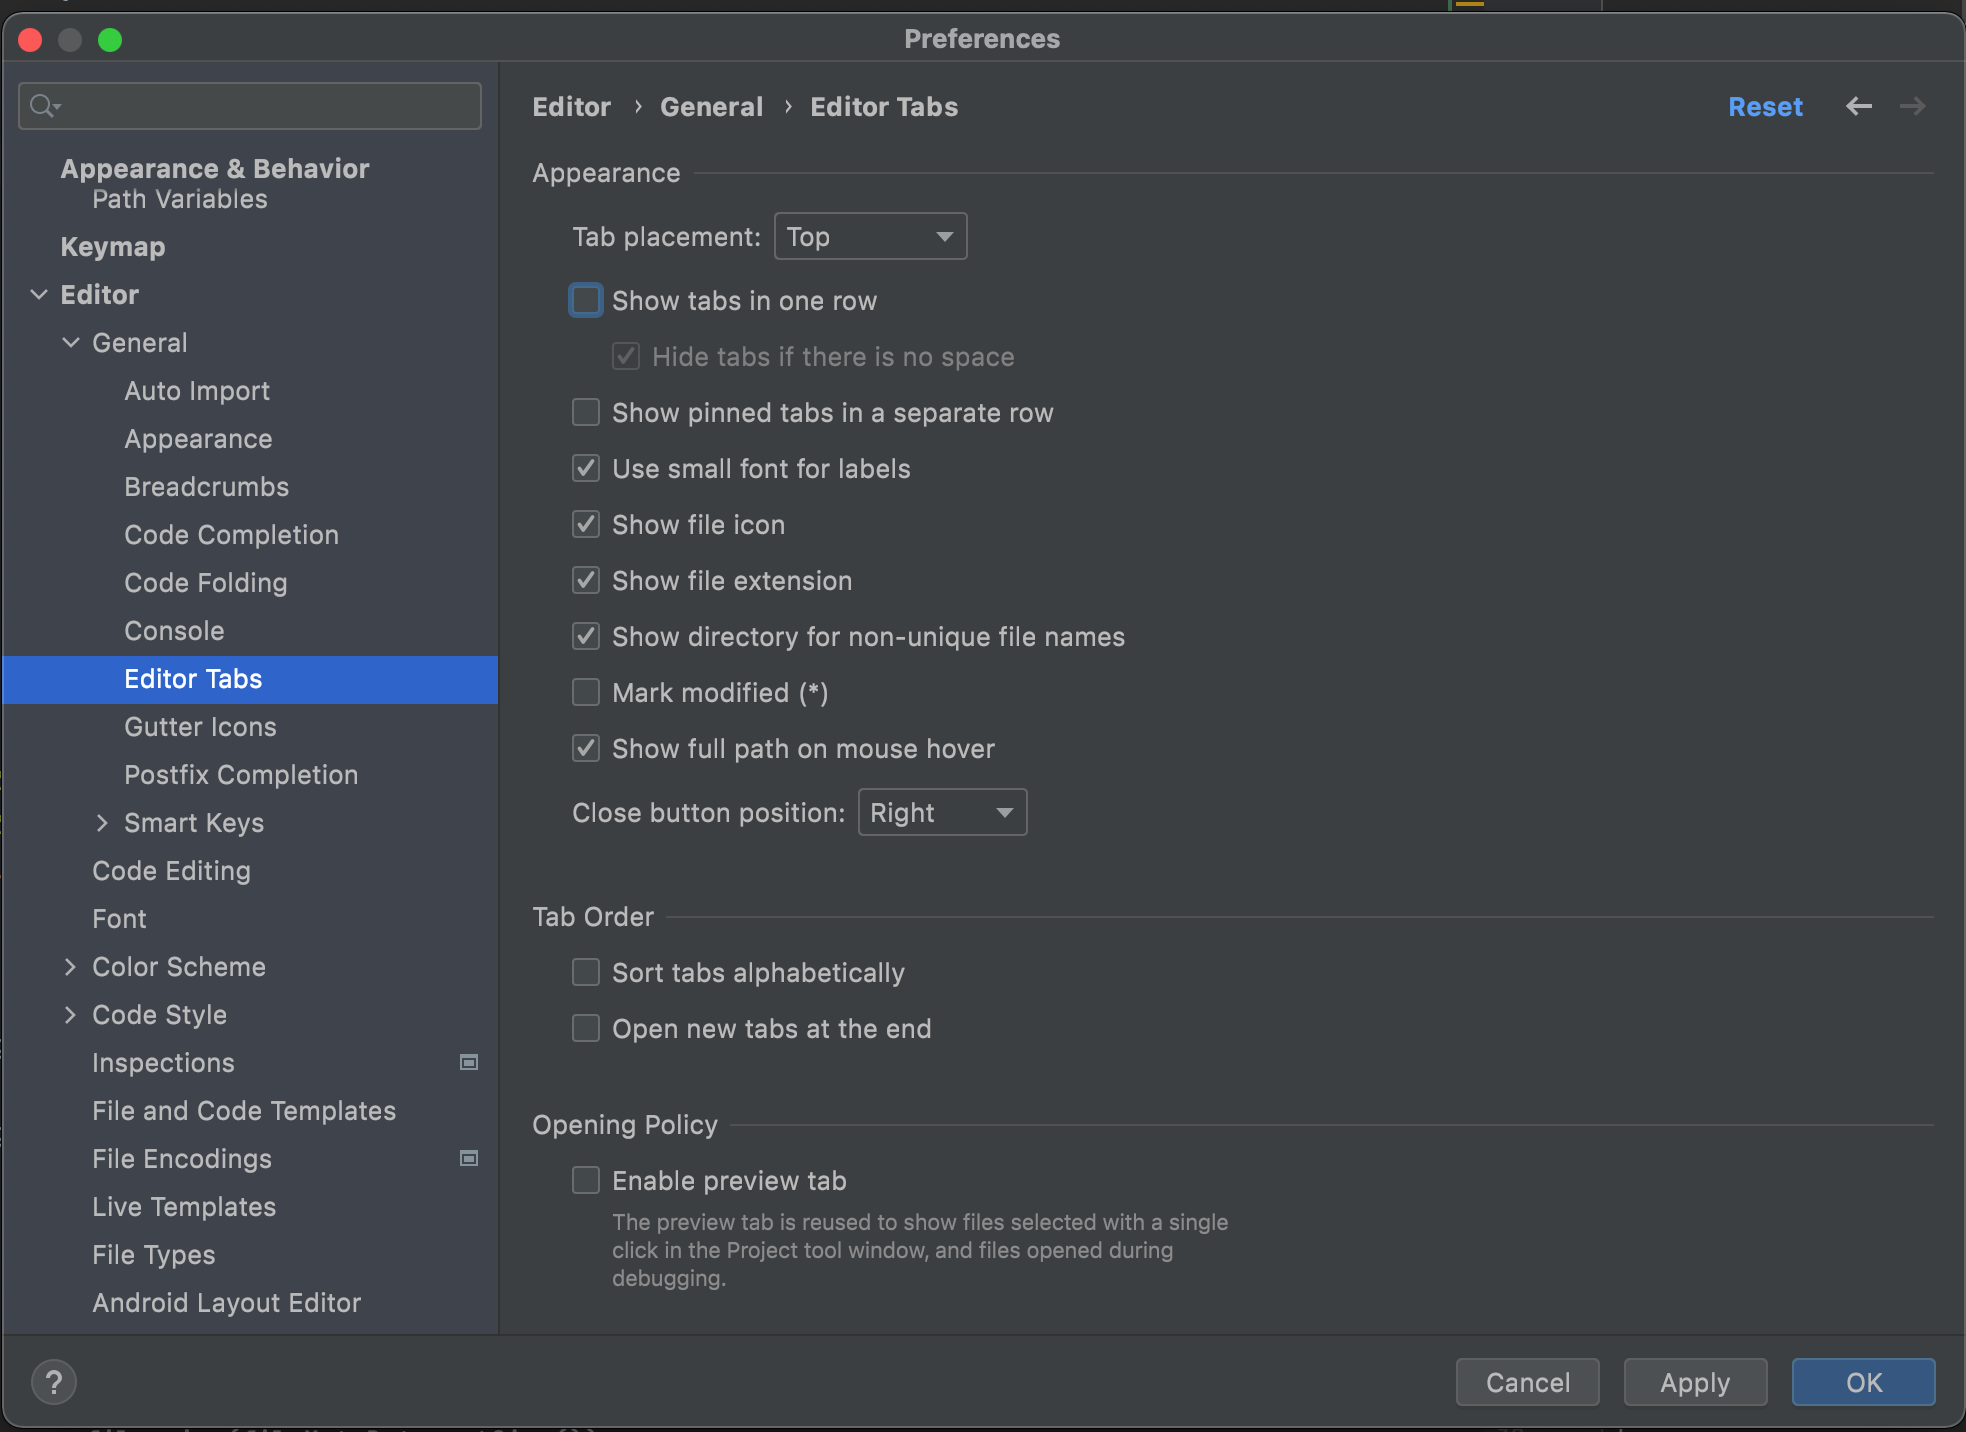
Task: Open Close button position dropdown
Action: click(x=942, y=813)
